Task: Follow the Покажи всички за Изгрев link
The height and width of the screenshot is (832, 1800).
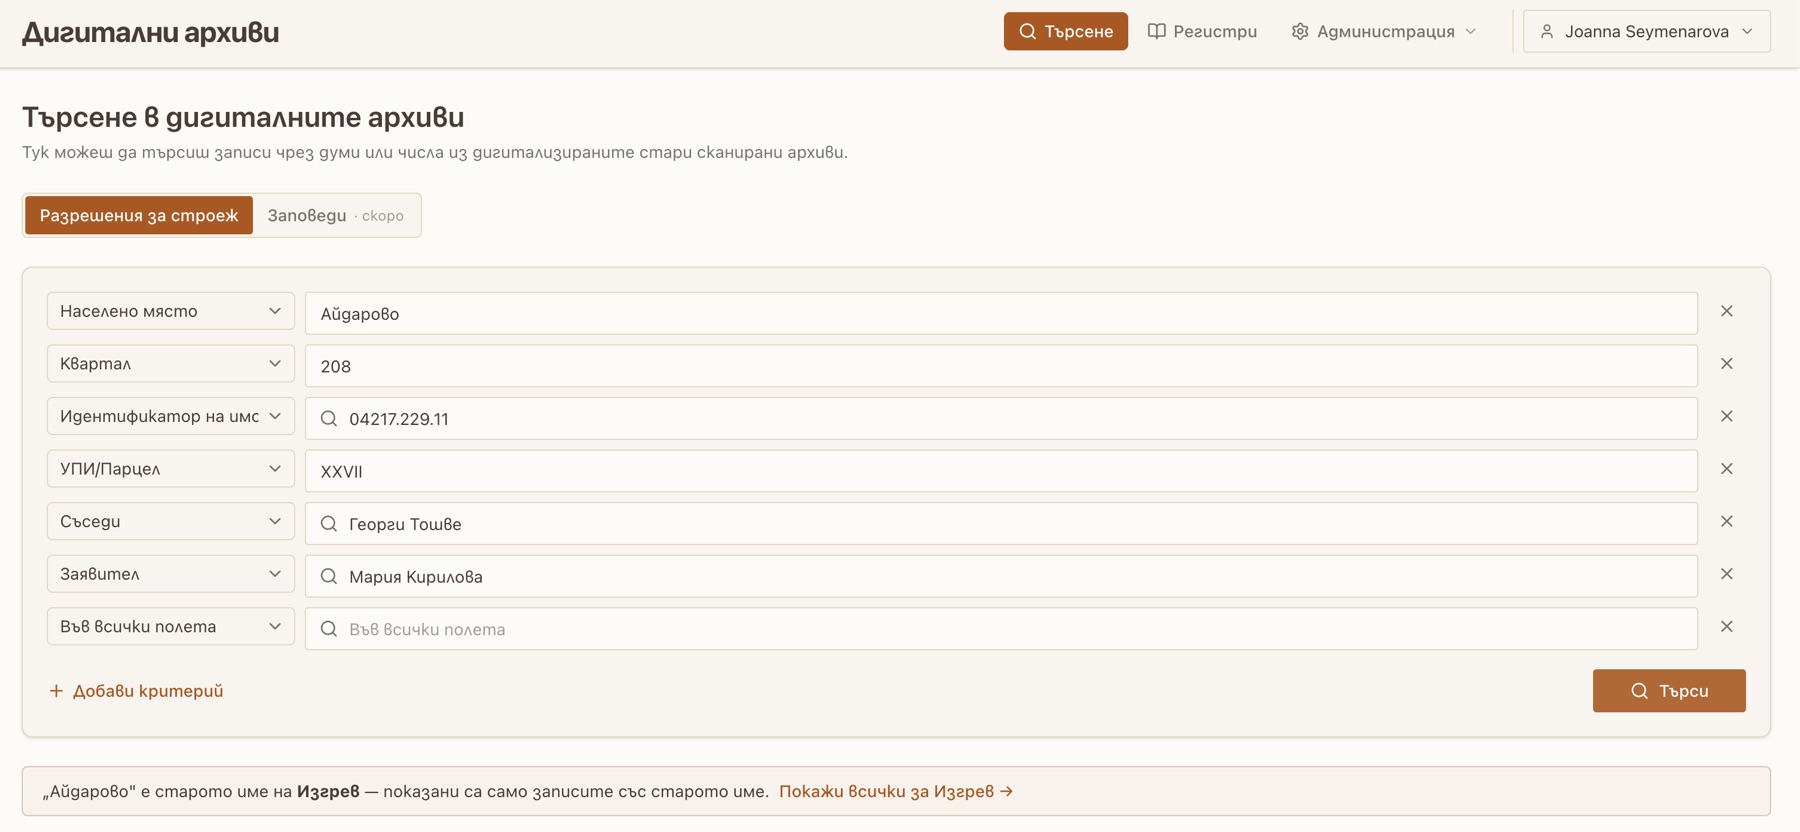Action: point(896,791)
